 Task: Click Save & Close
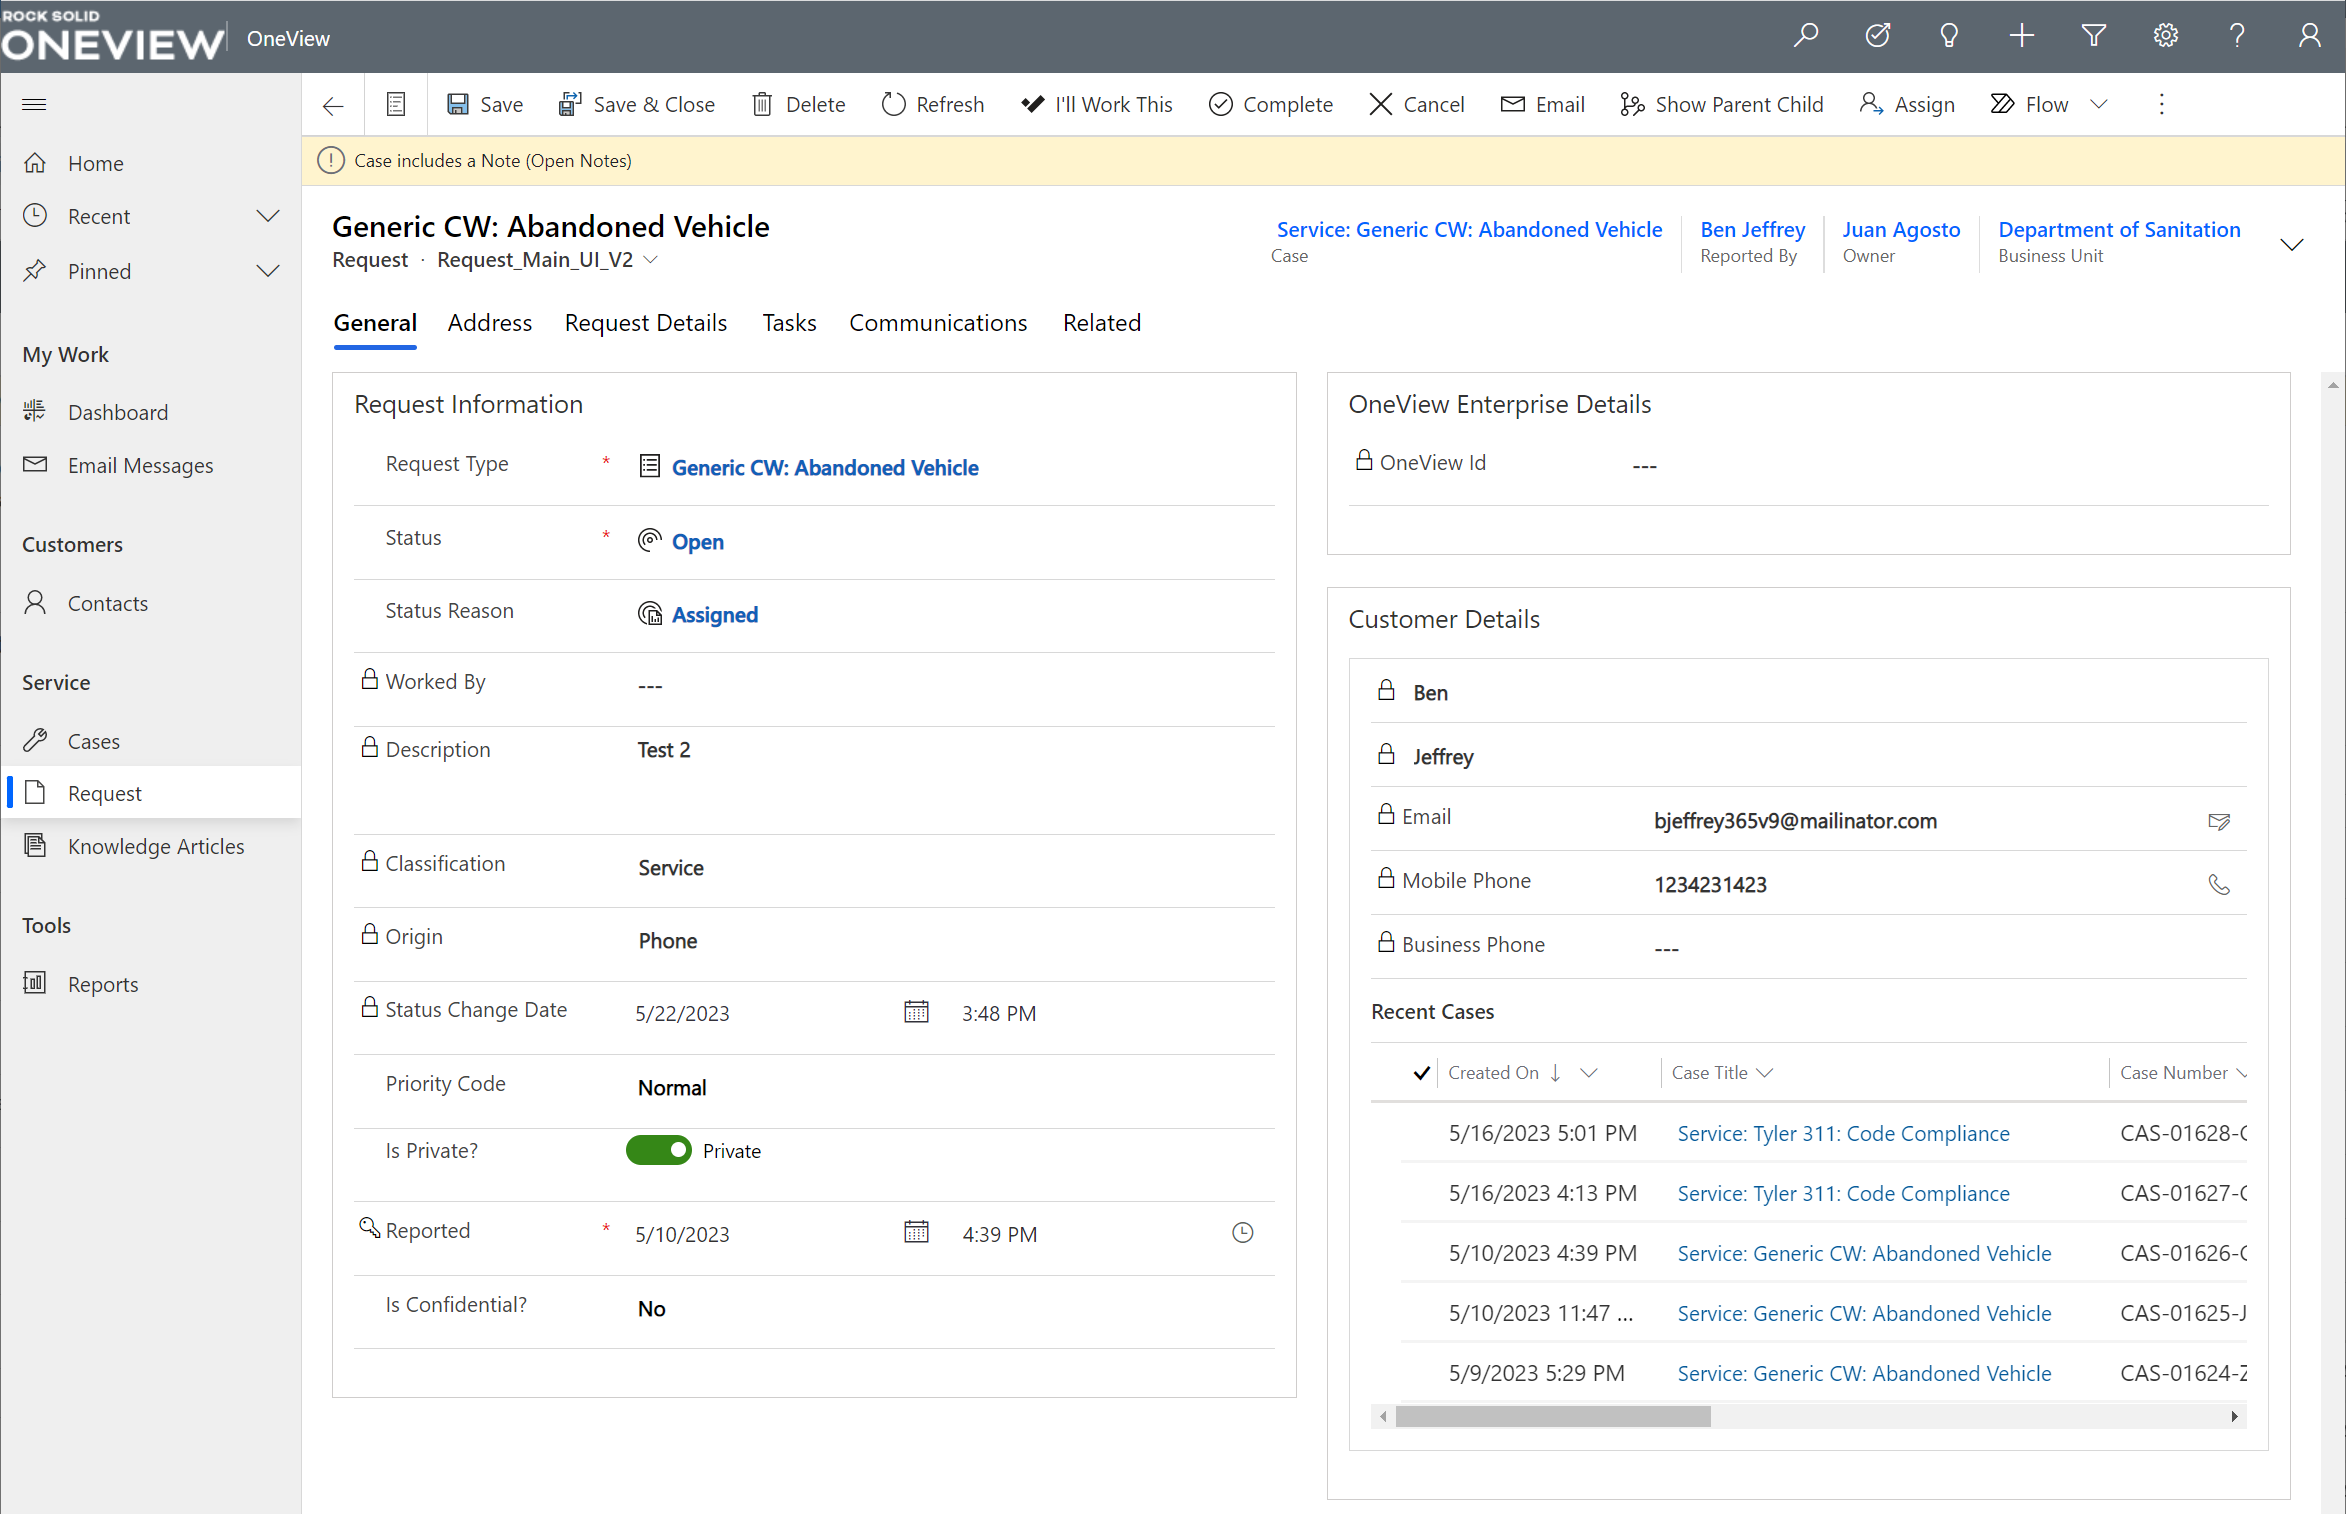637,104
